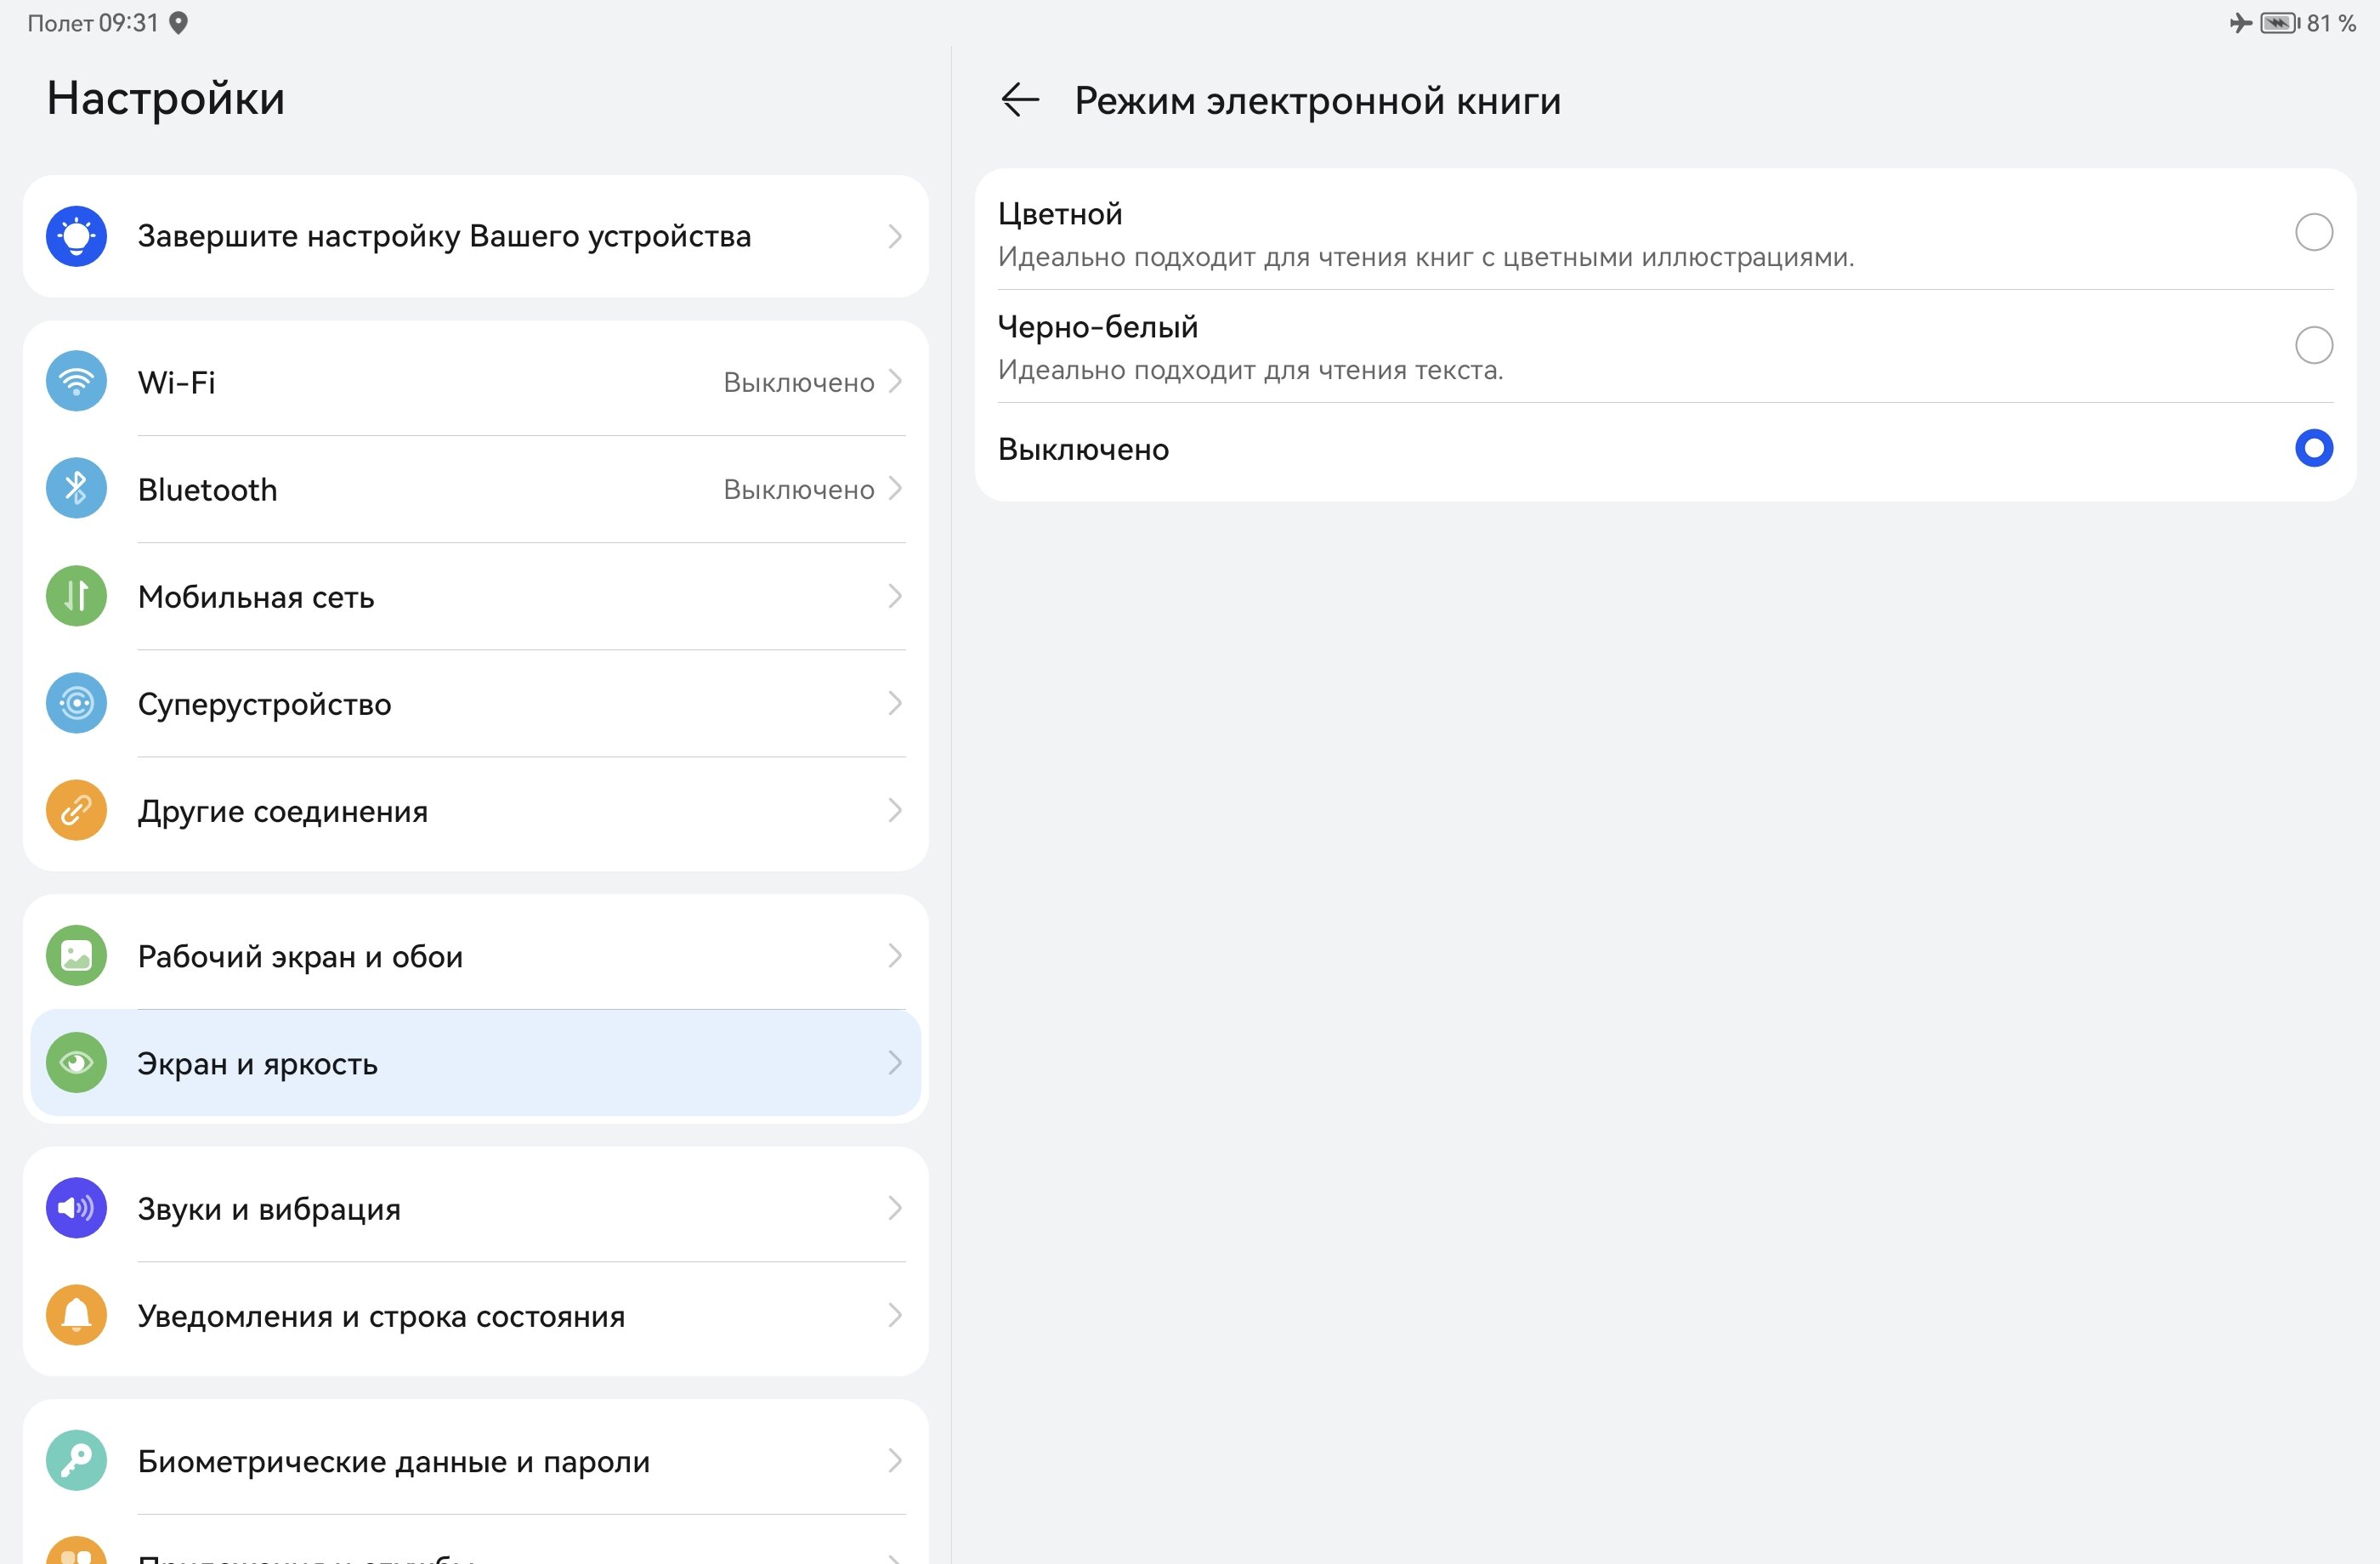Open Рабочий экран и обои chevron
This screenshot has height=1564, width=2380.
(895, 957)
